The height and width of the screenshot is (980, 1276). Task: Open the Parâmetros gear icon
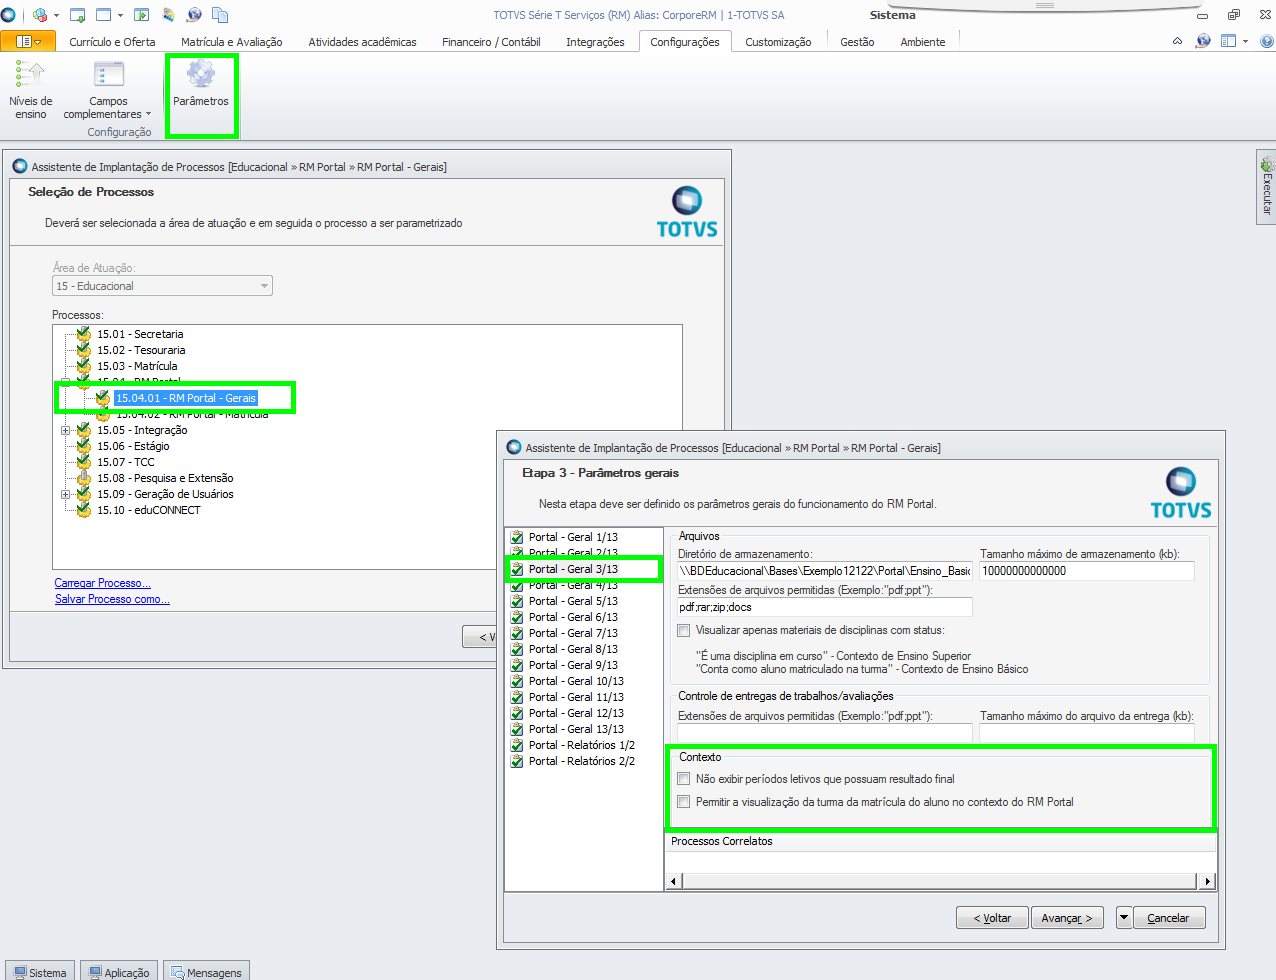[x=201, y=76]
